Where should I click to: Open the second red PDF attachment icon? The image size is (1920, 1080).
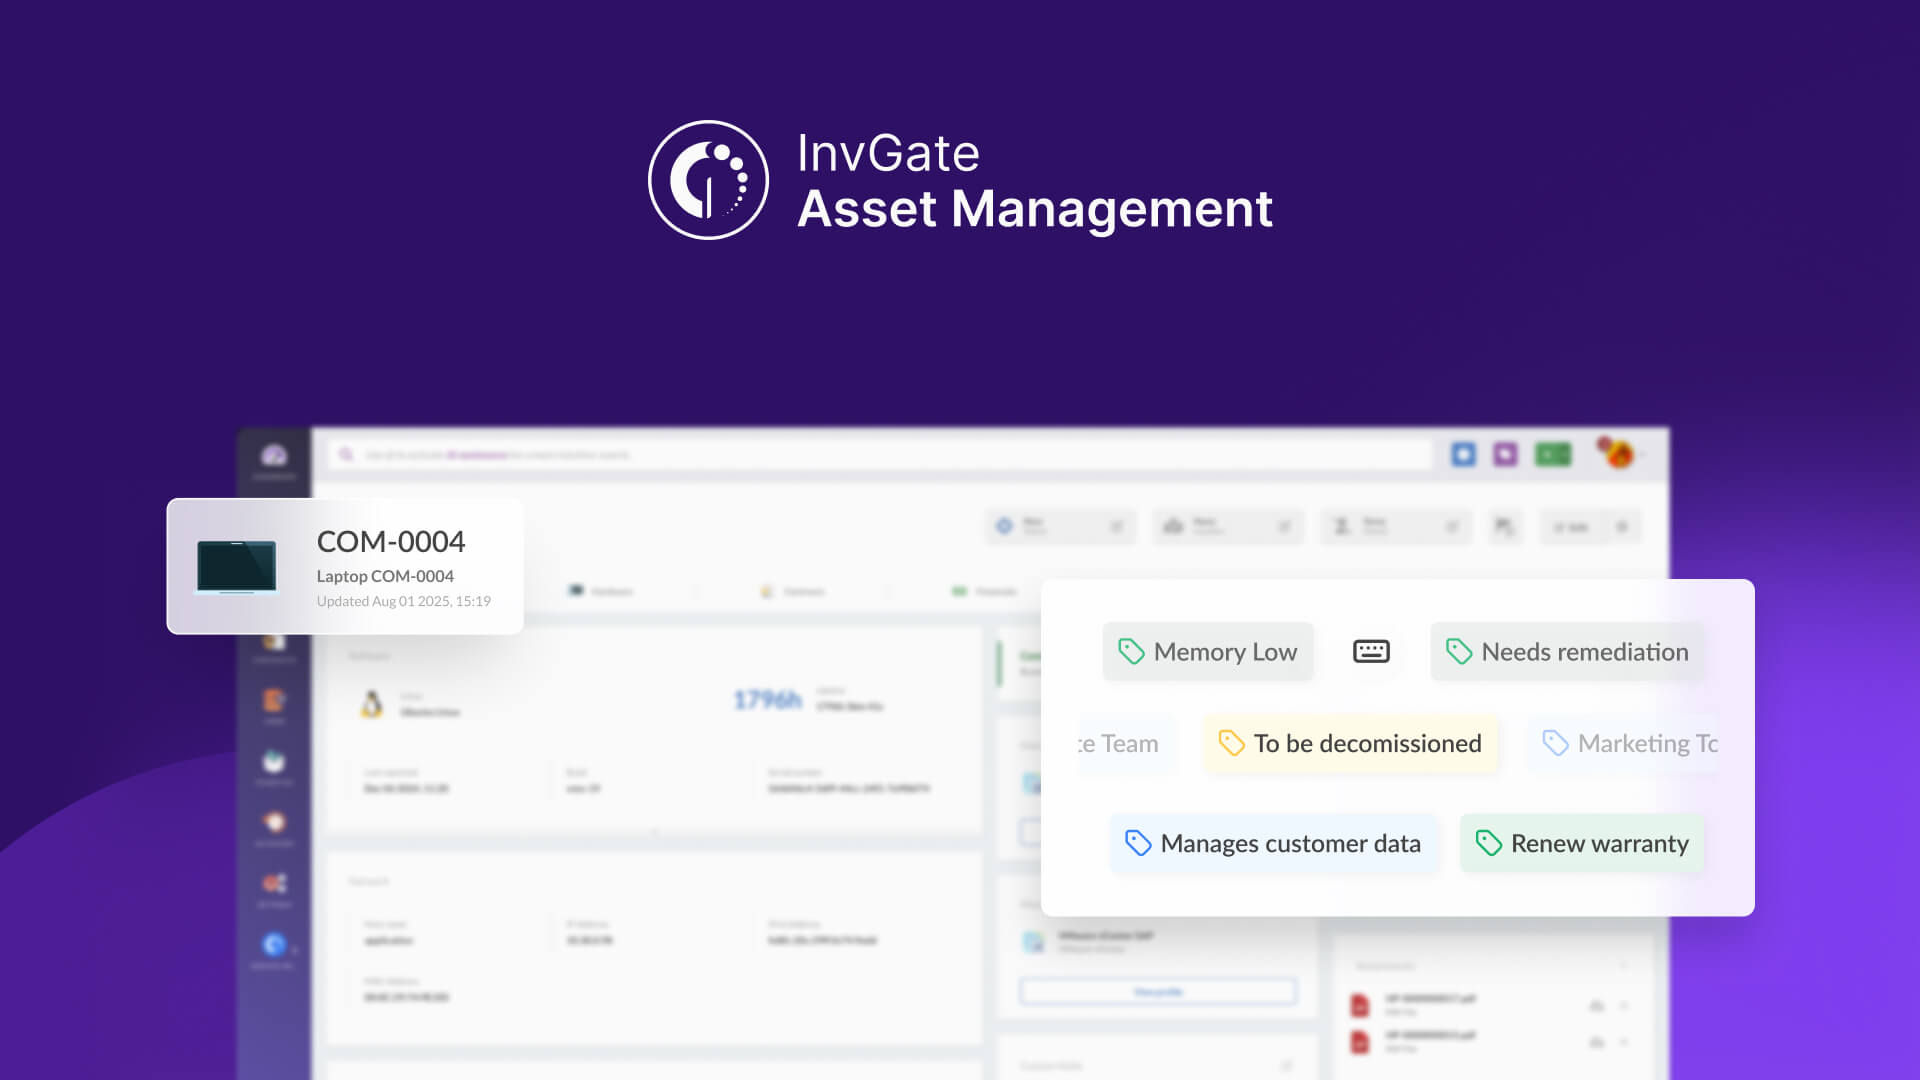tap(1359, 1041)
